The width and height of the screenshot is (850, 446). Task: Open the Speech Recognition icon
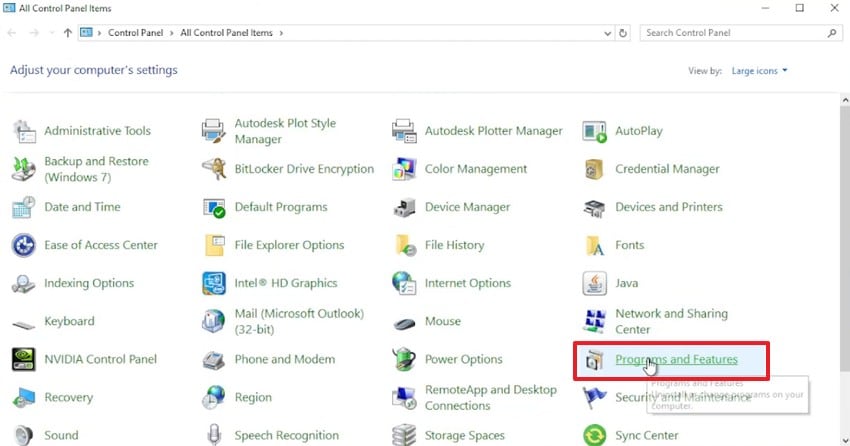tap(214, 435)
